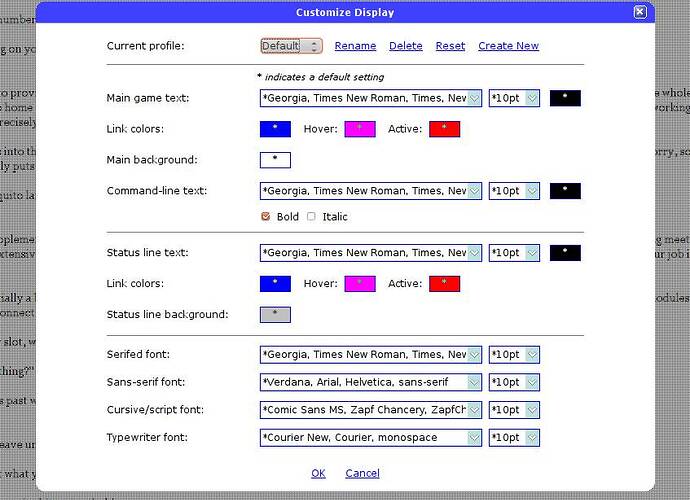Open the Typewriter font size dropdown
The image size is (690, 500).
pos(514,438)
